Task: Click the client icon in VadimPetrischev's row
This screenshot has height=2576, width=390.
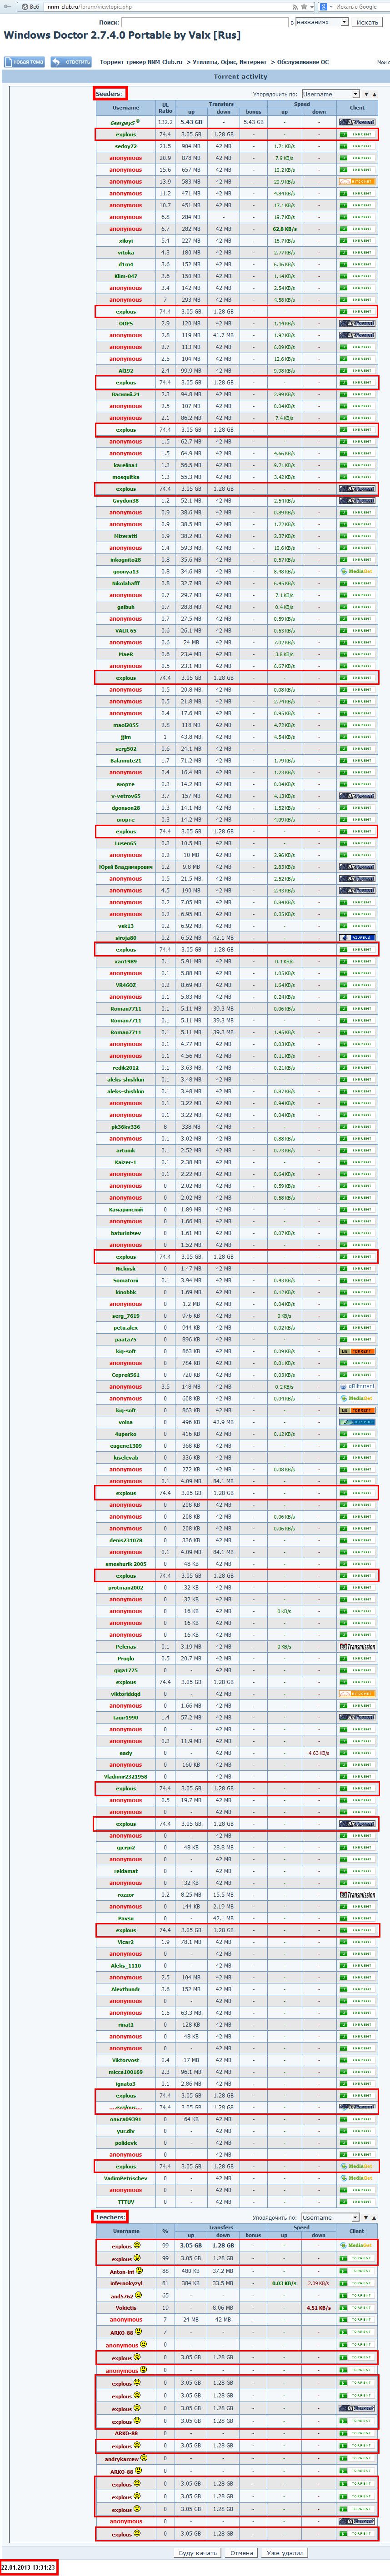Action: point(357,2177)
